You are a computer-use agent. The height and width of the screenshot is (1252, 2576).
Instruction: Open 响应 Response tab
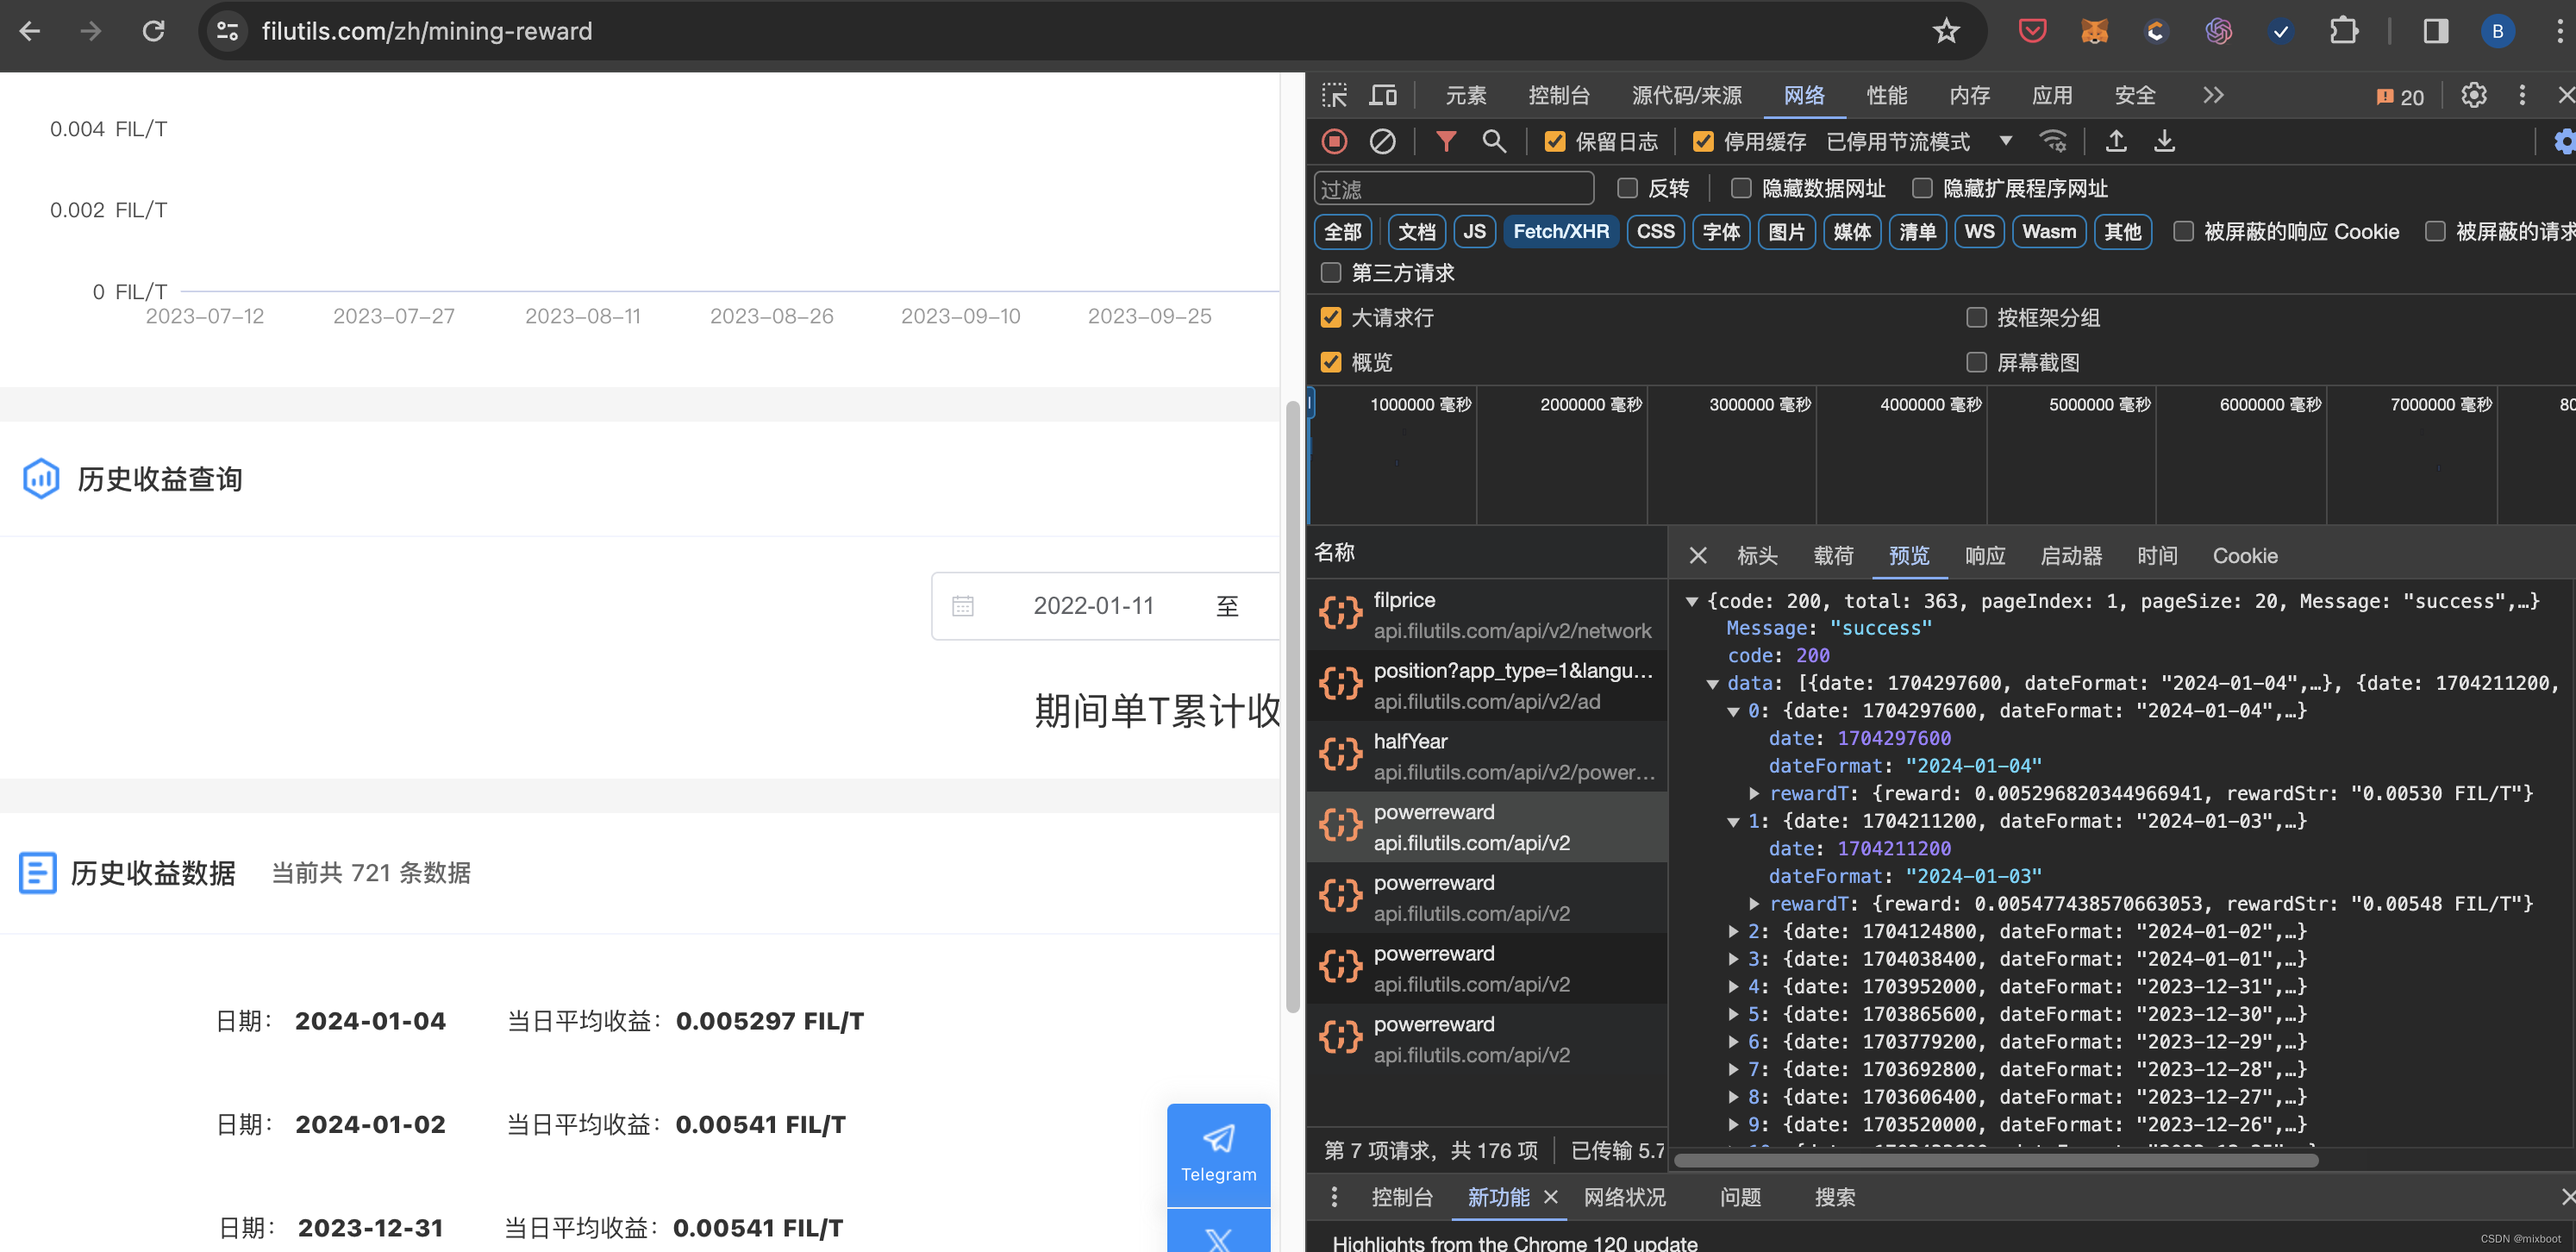[1984, 555]
